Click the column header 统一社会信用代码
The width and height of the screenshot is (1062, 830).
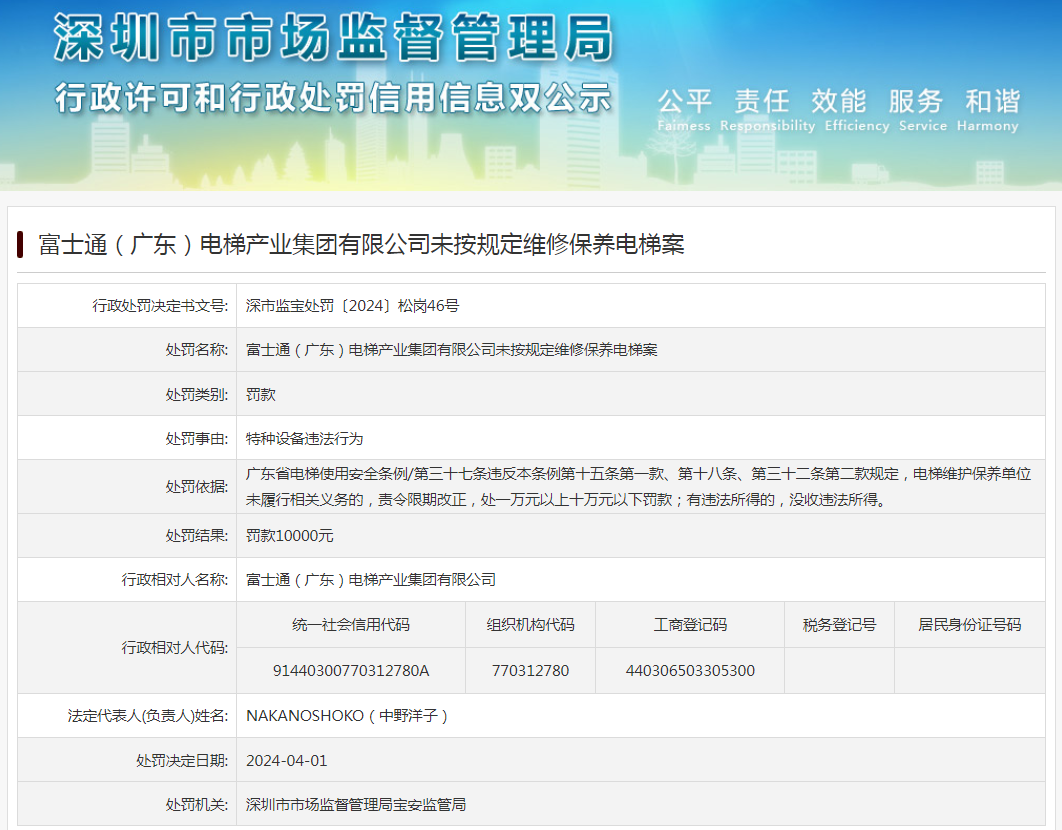click(351, 625)
